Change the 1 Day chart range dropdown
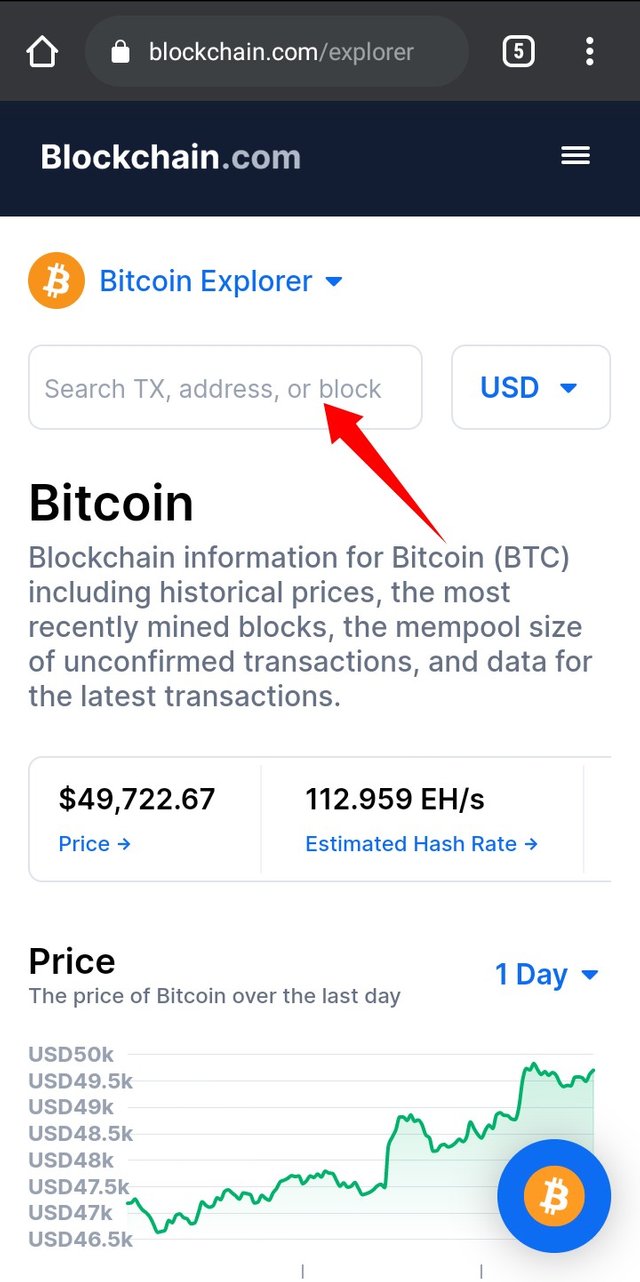The image size is (640, 1282). tap(546, 974)
